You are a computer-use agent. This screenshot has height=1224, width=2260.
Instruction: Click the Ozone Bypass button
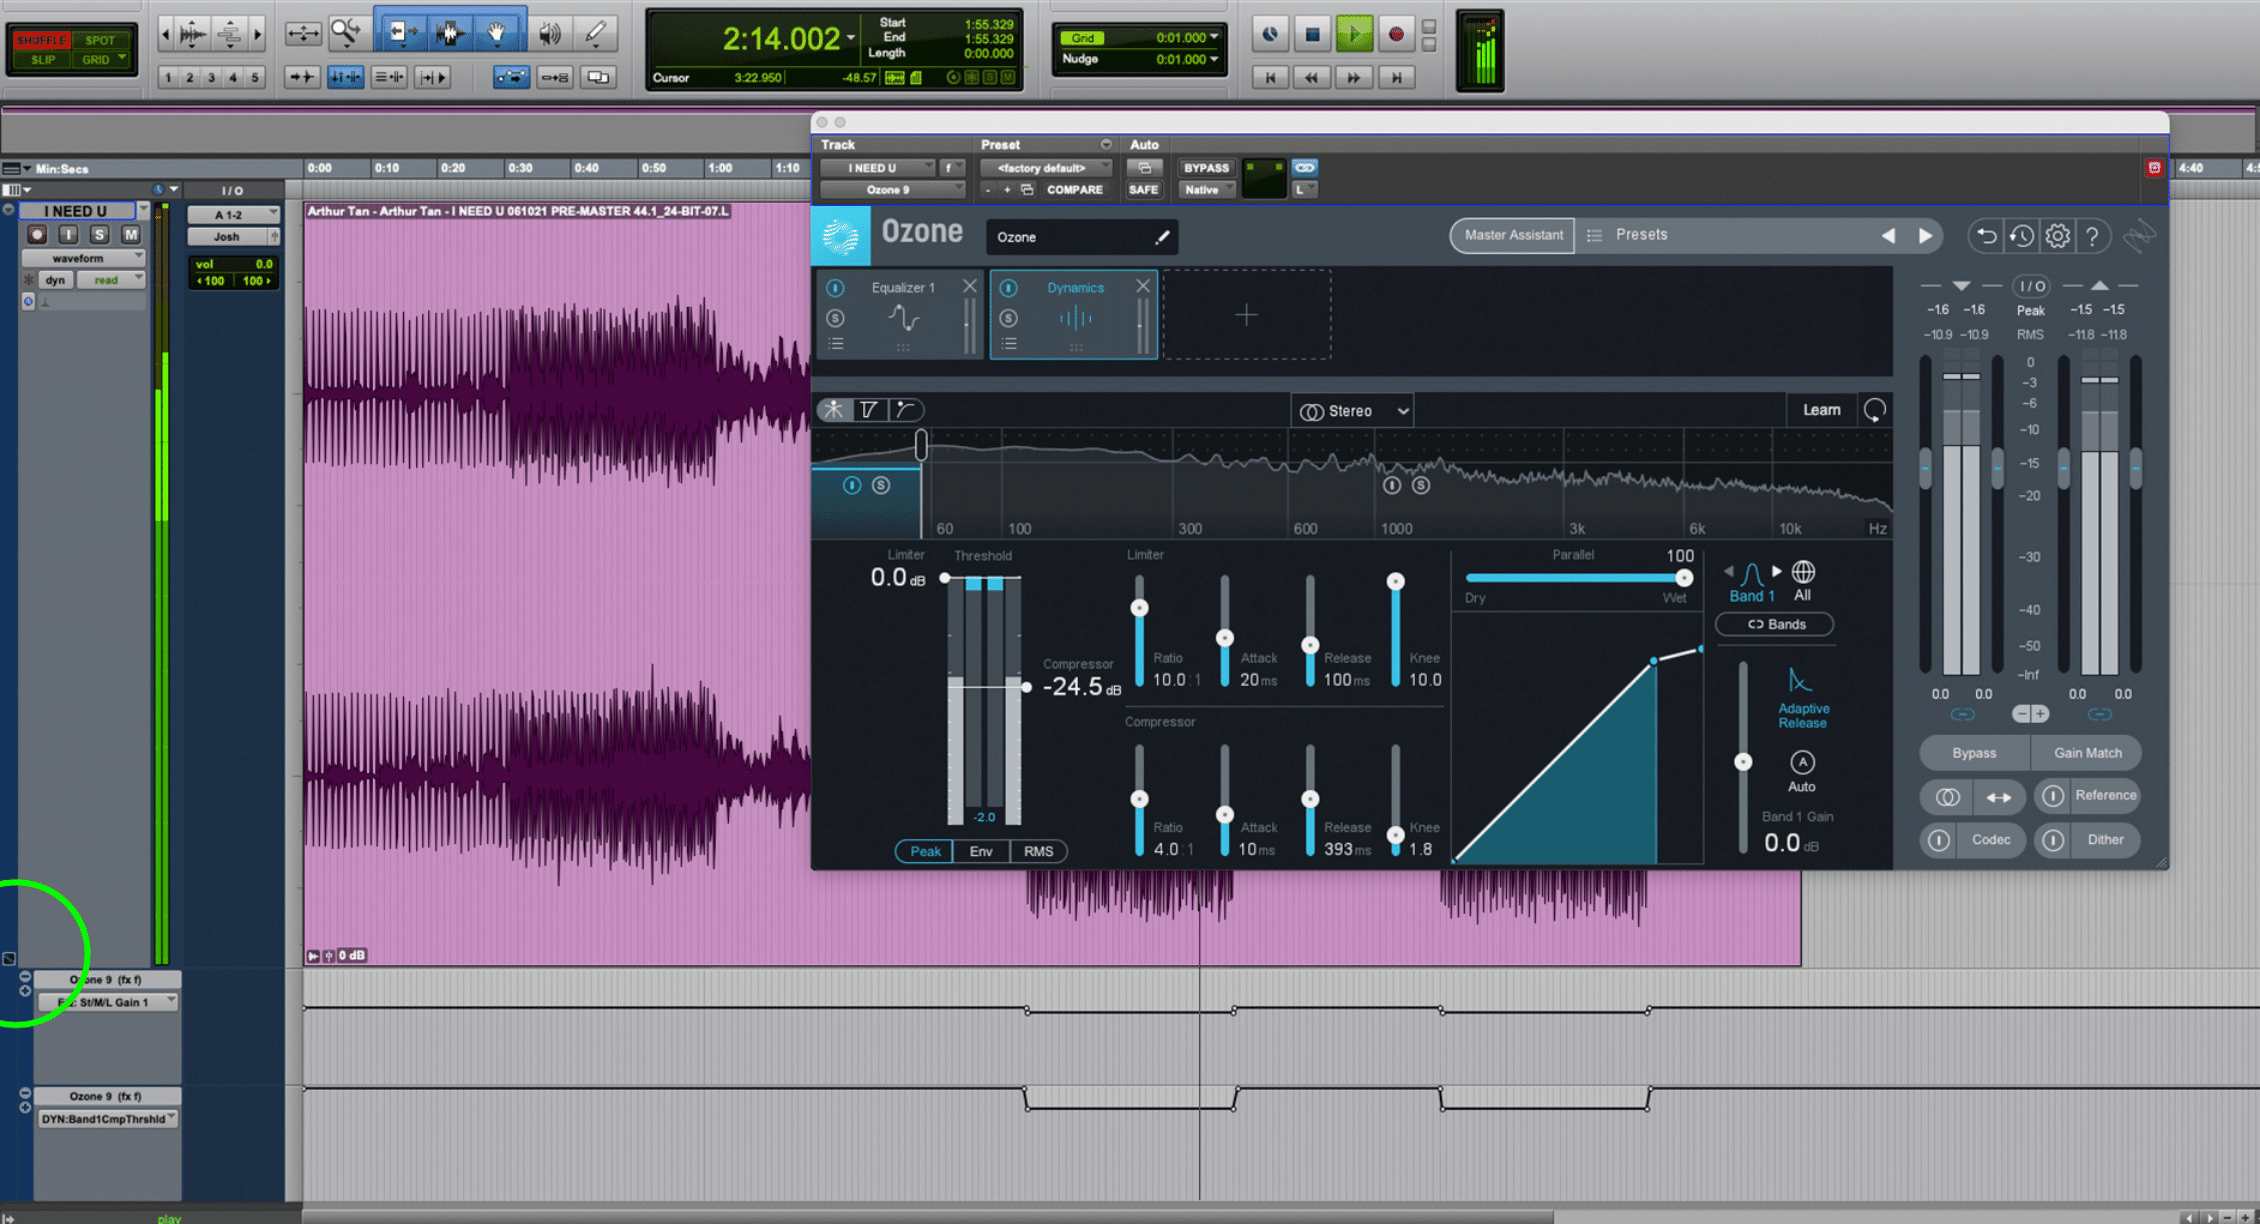tap(1974, 753)
